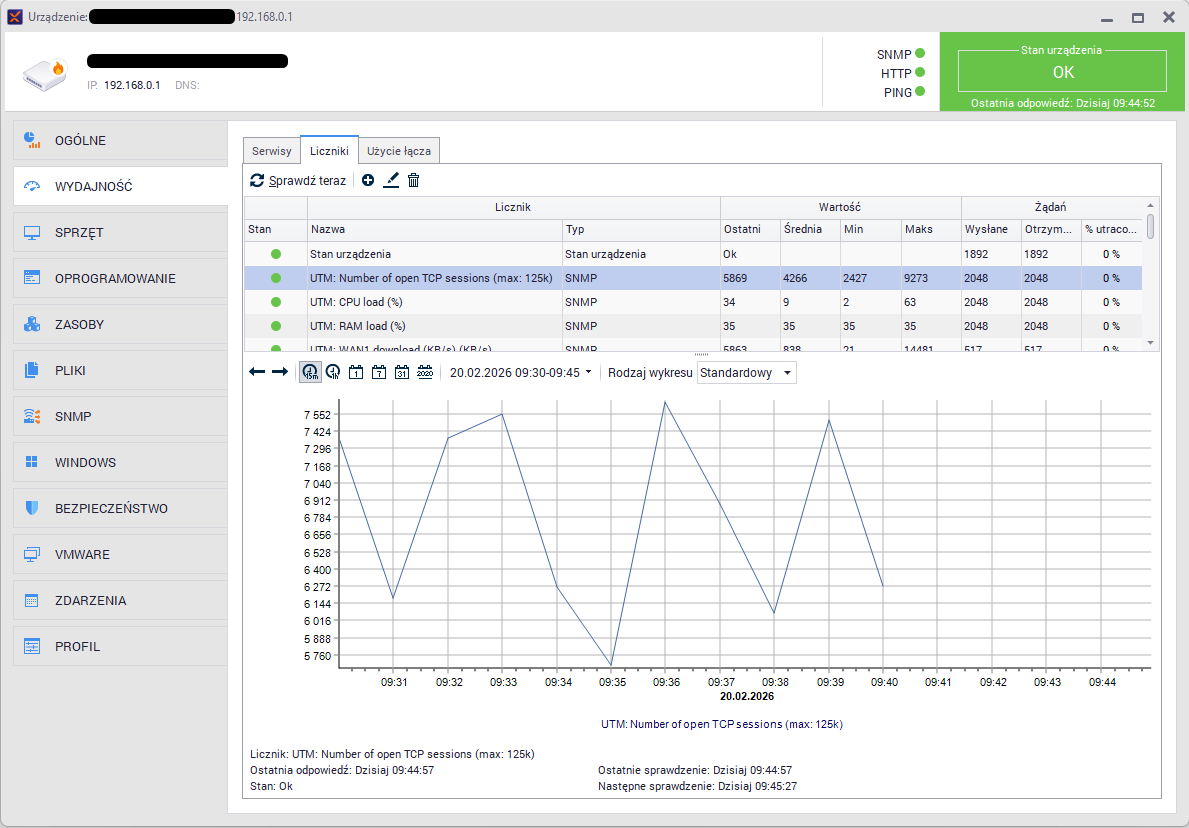Switch to the Użycie łącza tab
This screenshot has width=1189, height=828.
tap(398, 151)
